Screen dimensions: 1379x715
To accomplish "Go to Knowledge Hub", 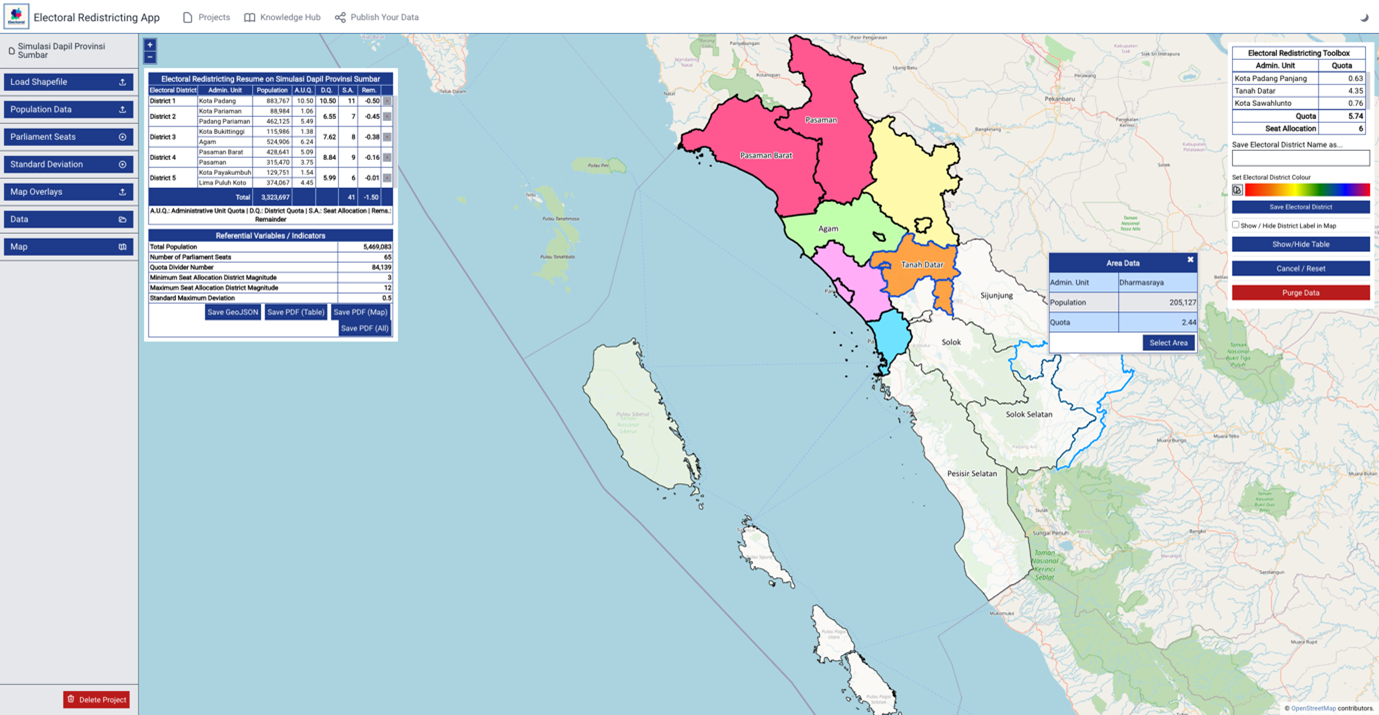I will [282, 17].
